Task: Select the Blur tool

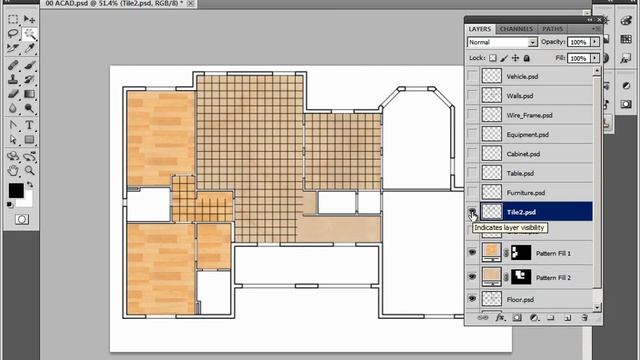Action: point(13,108)
